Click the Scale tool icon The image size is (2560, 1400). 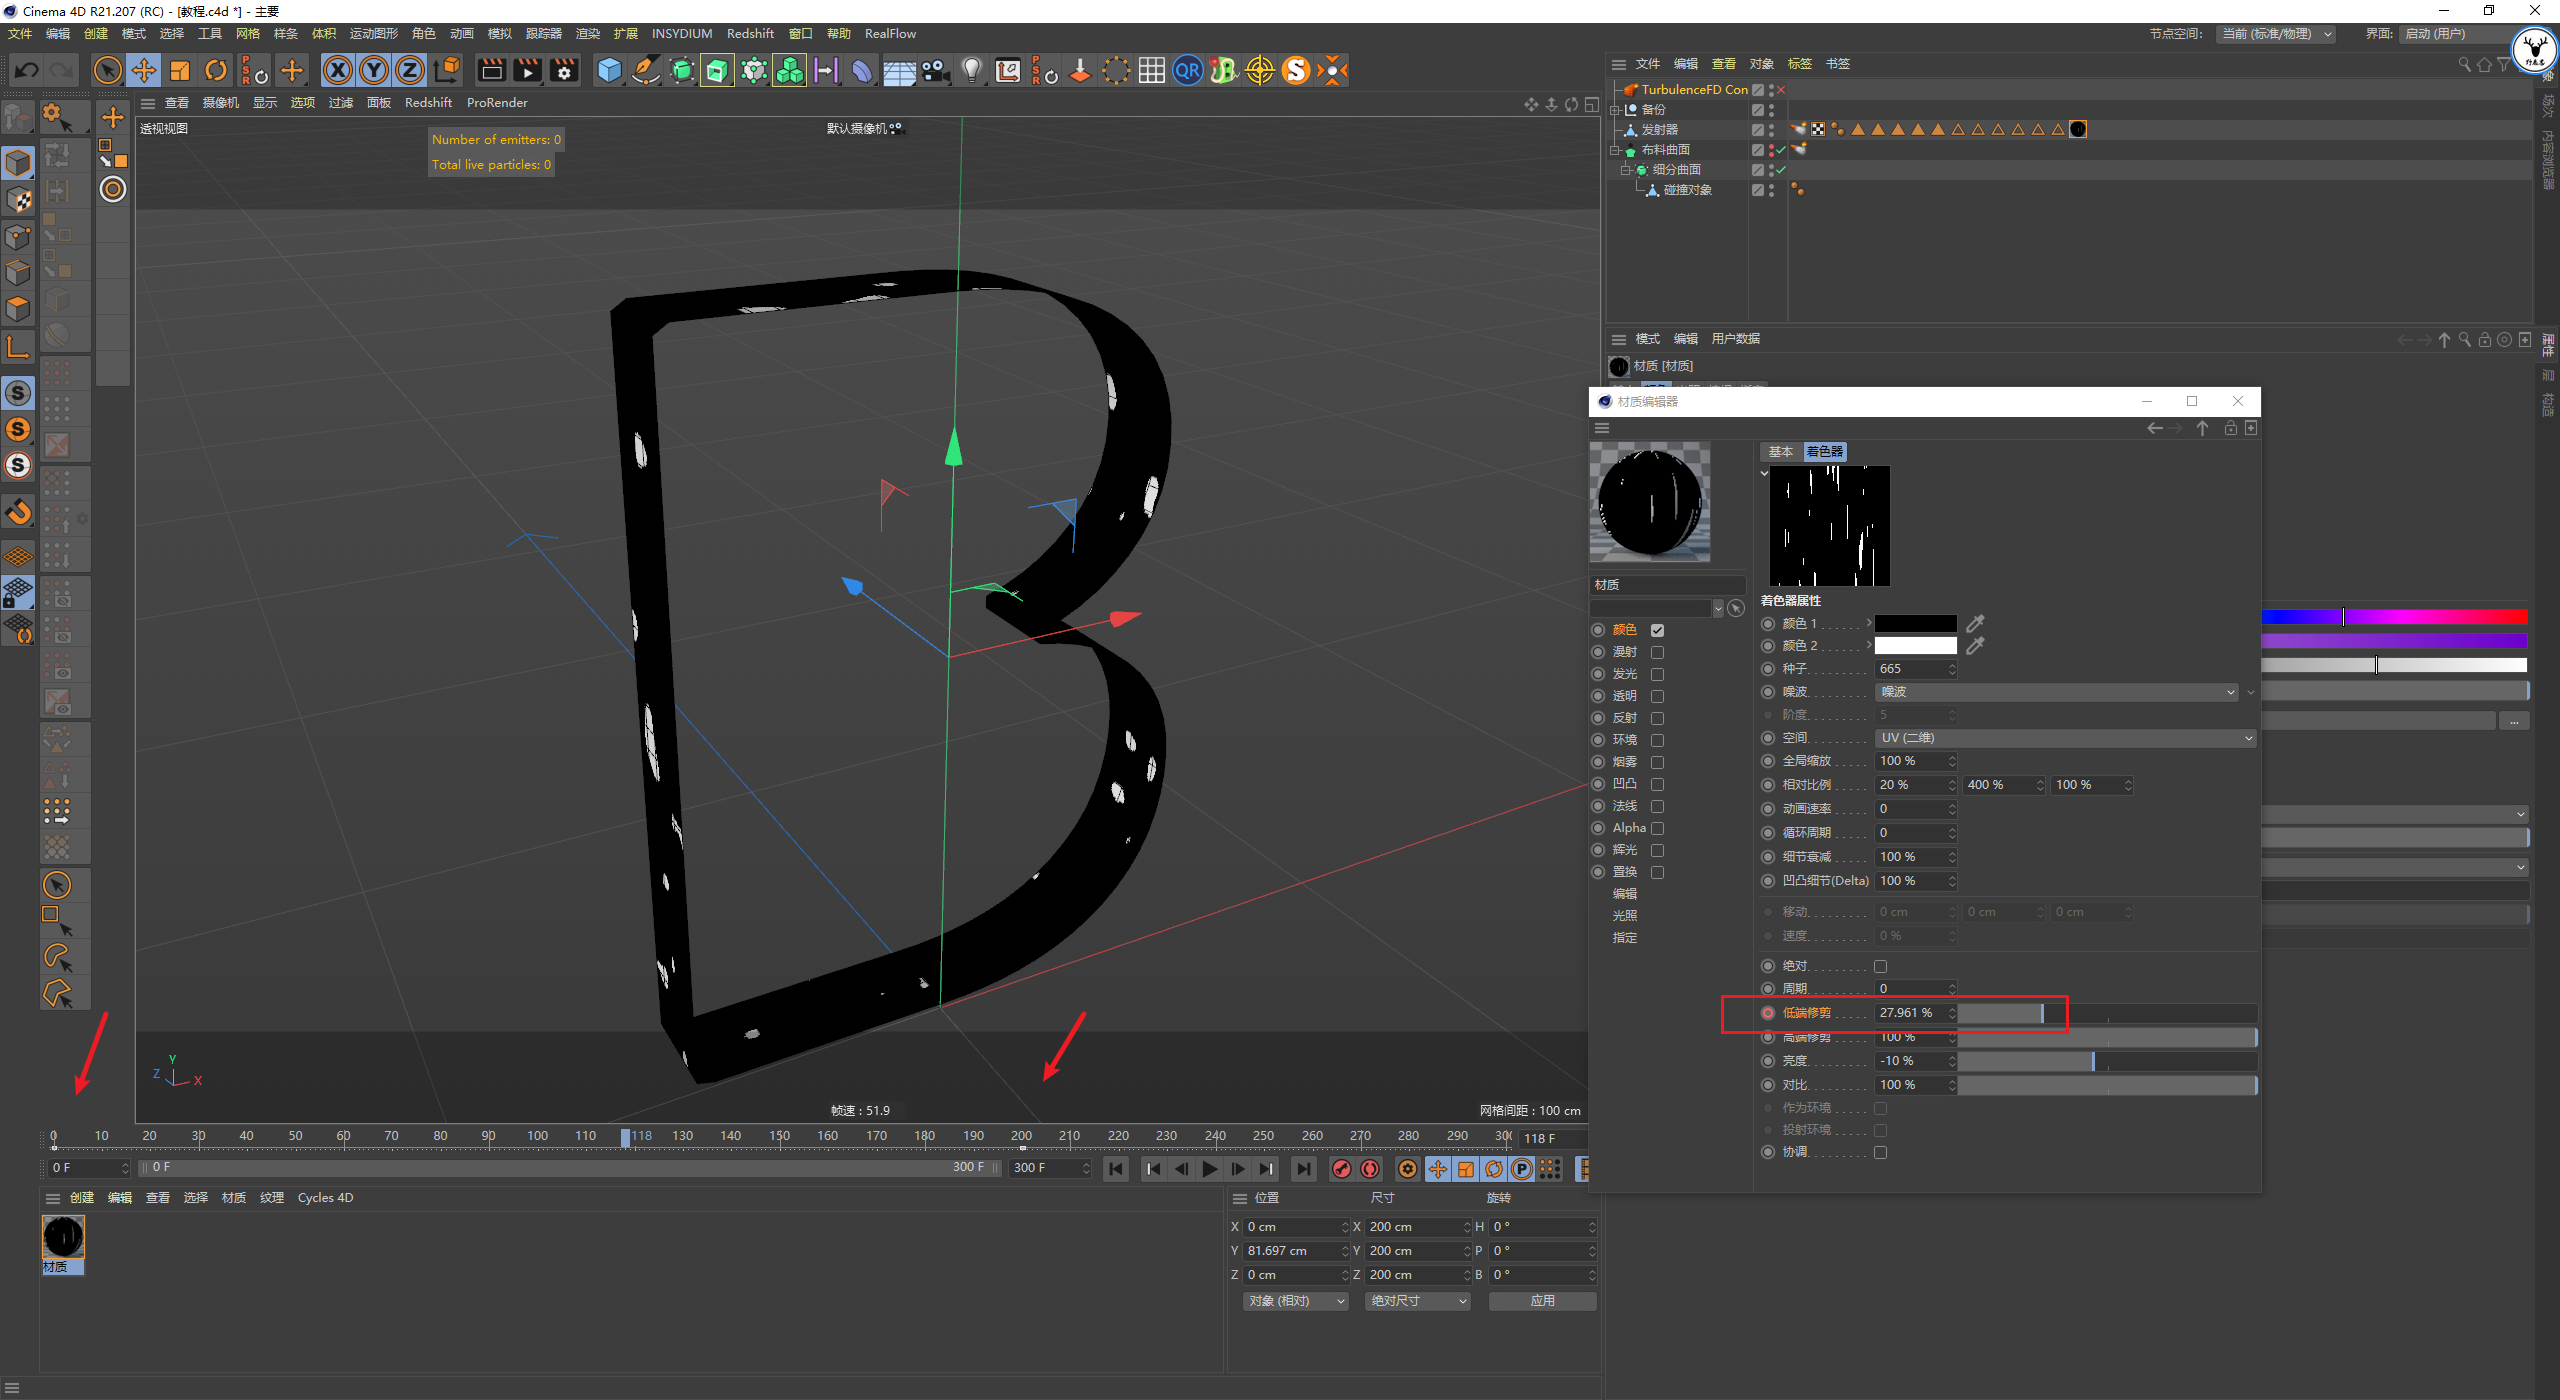(x=180, y=70)
